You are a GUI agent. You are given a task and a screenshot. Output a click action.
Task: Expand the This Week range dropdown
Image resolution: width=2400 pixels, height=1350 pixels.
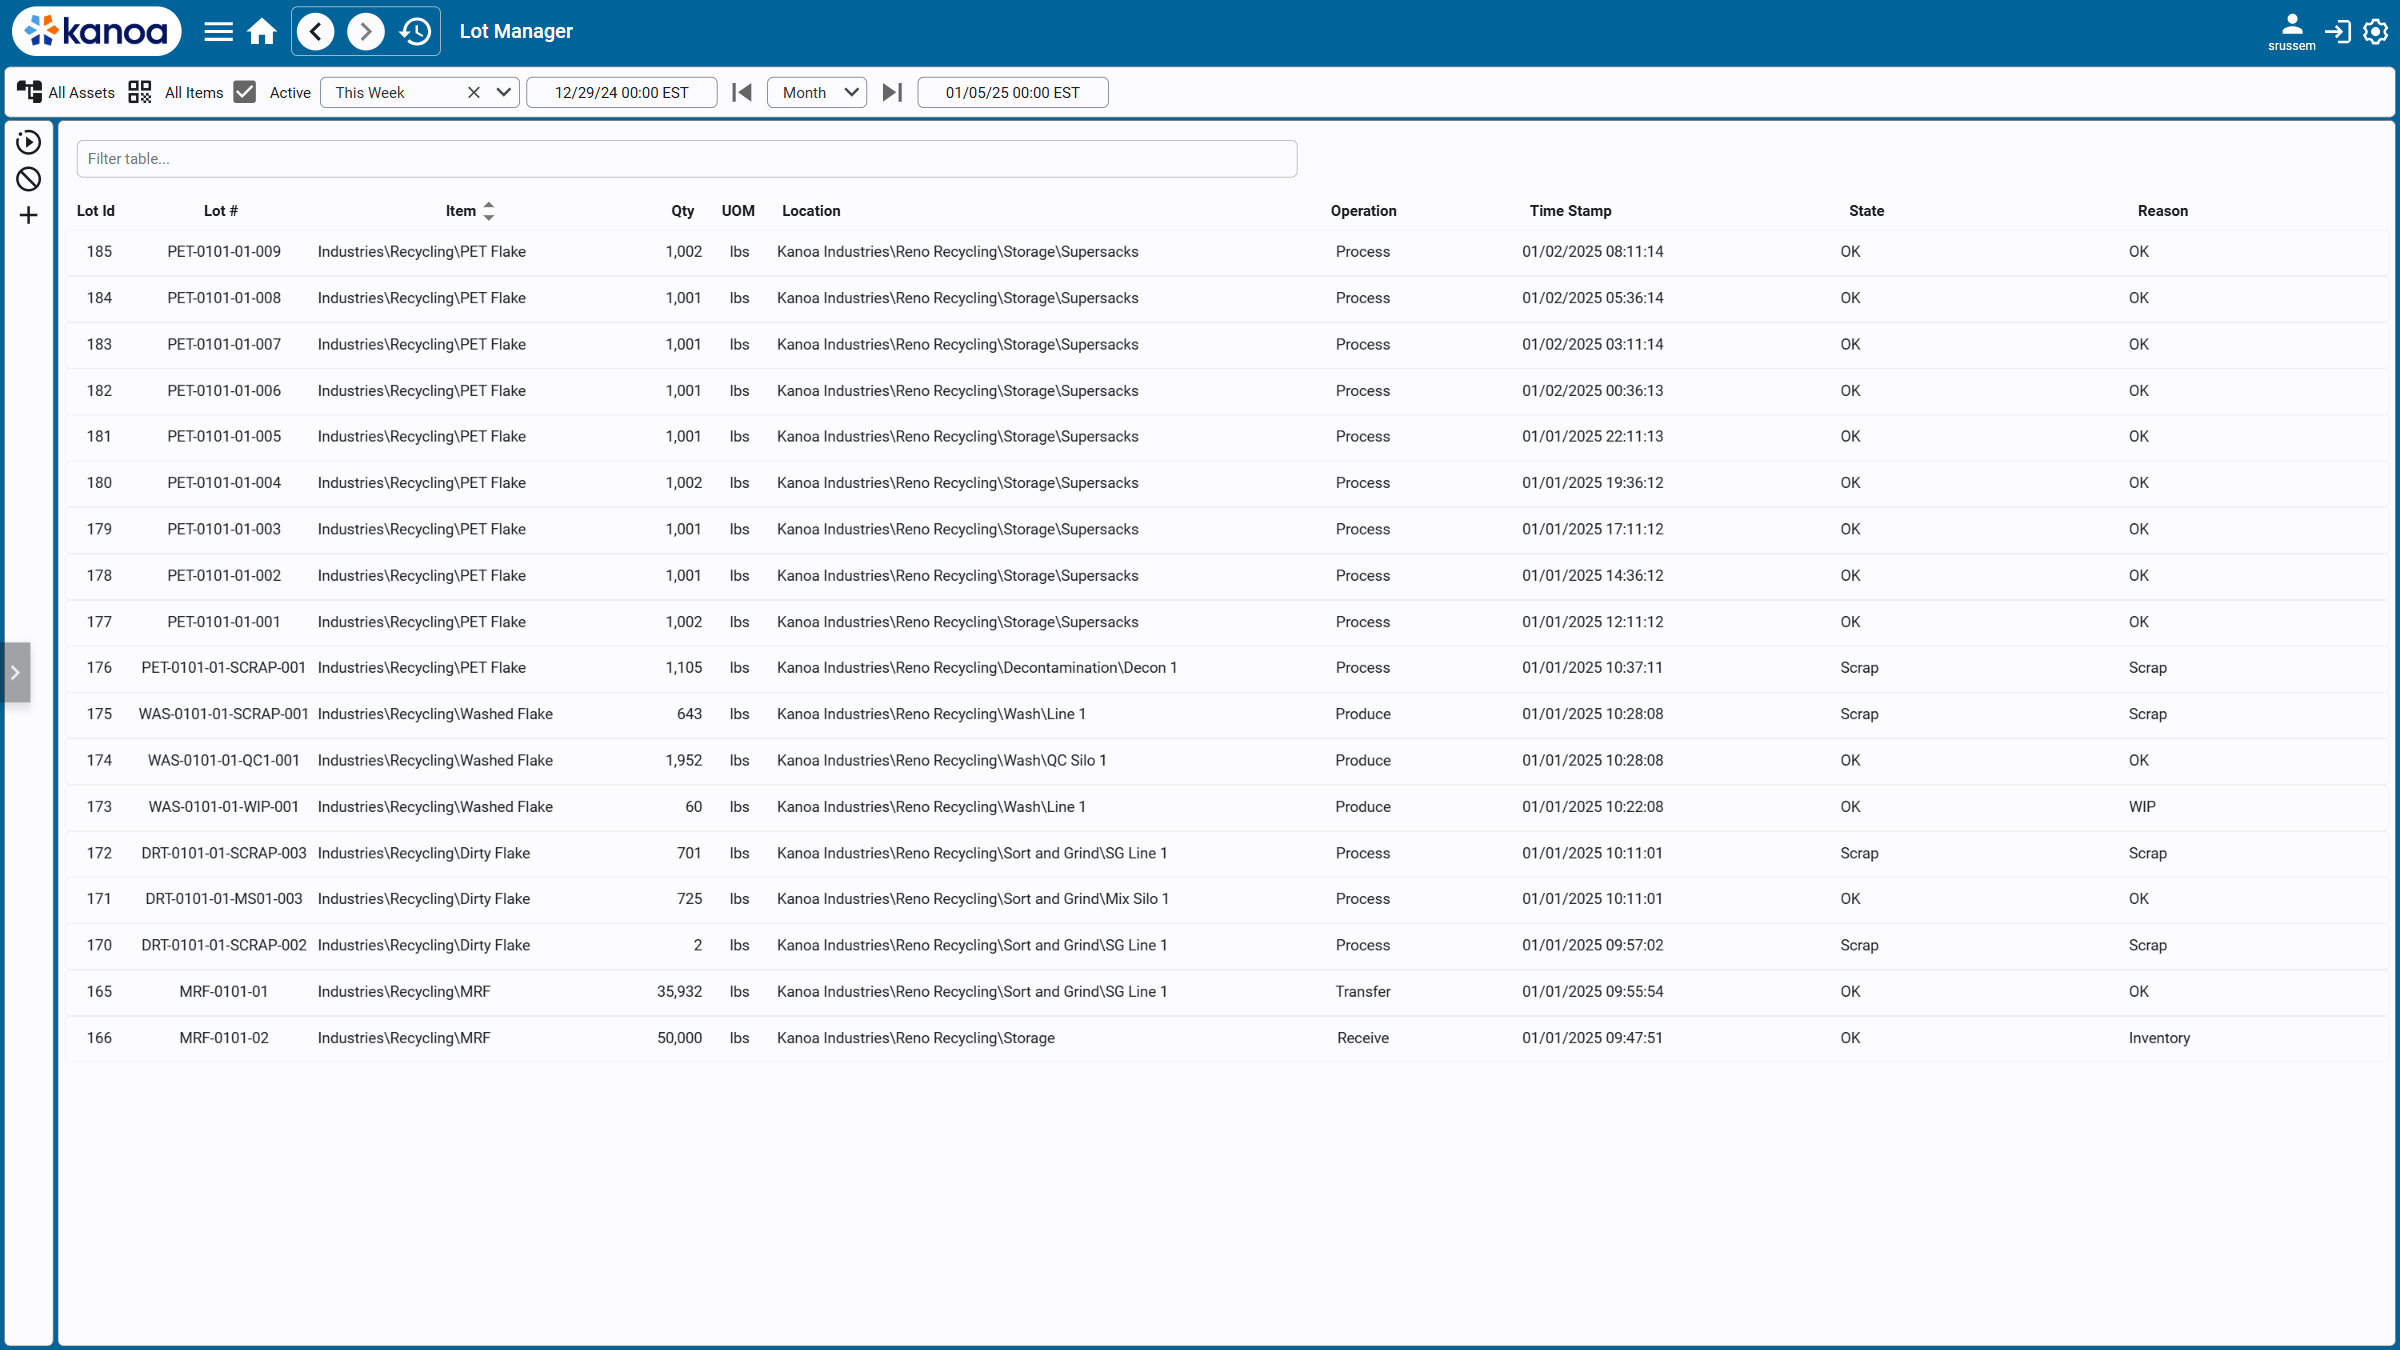[503, 92]
